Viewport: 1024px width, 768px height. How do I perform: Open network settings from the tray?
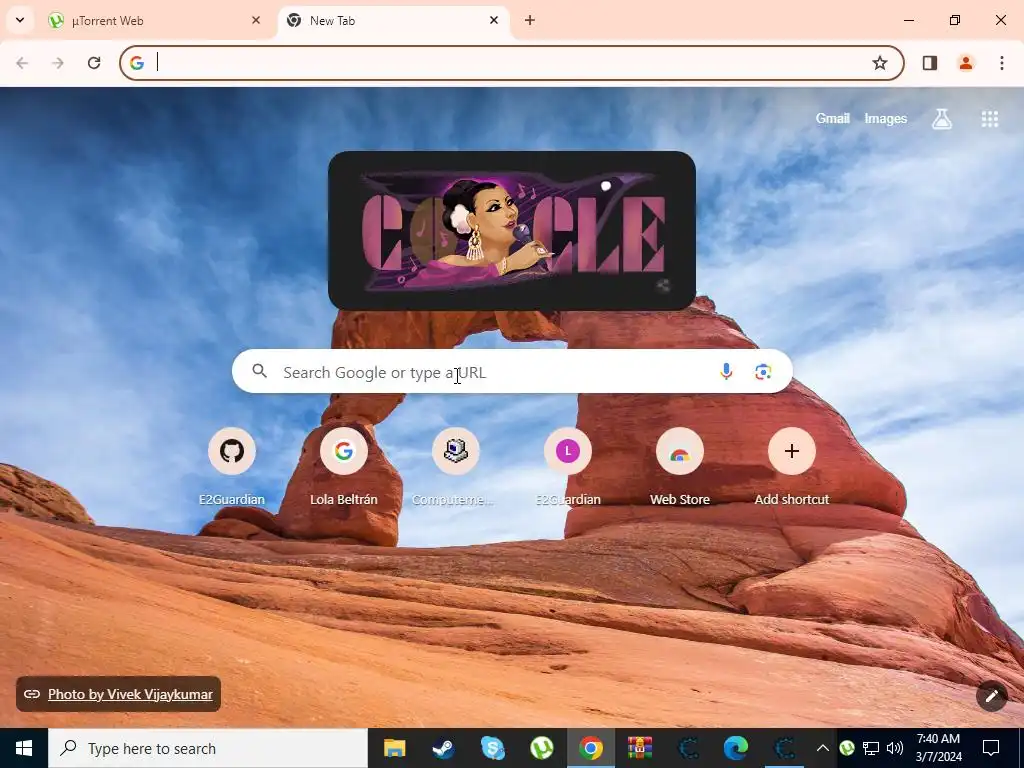871,748
